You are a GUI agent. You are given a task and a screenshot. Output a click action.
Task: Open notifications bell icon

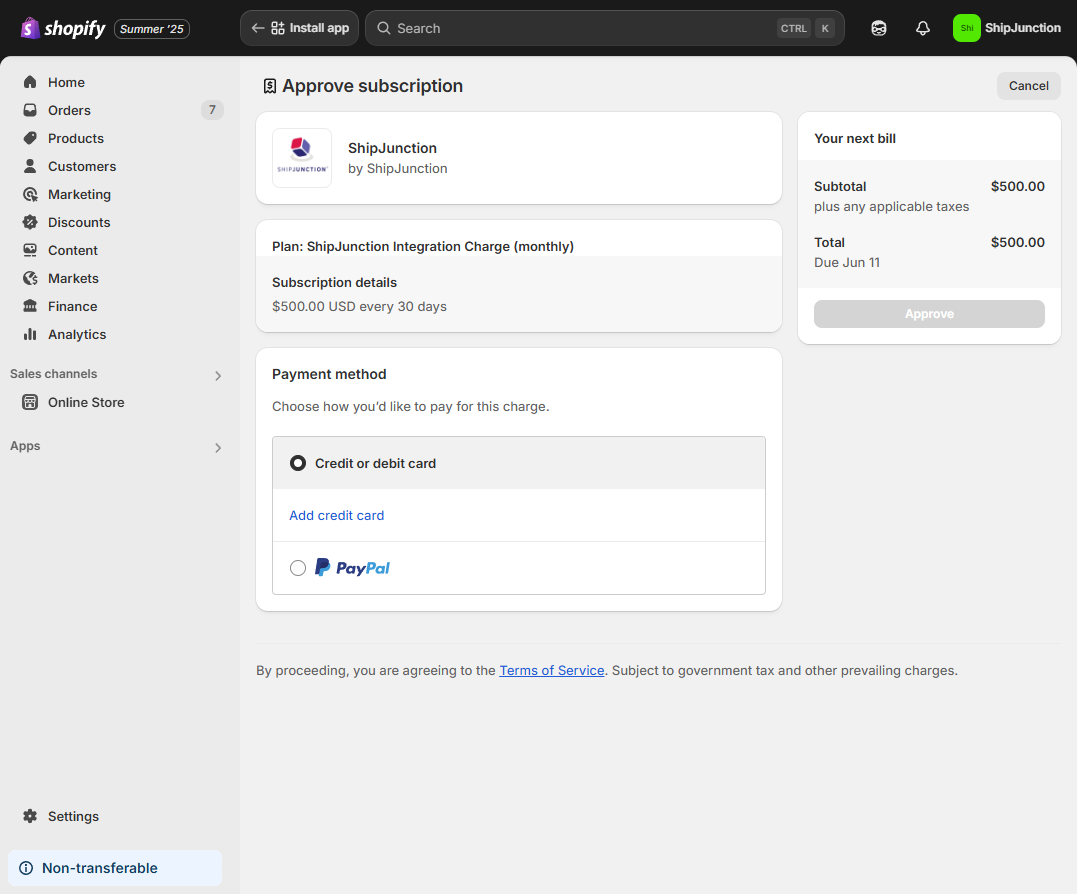point(922,28)
